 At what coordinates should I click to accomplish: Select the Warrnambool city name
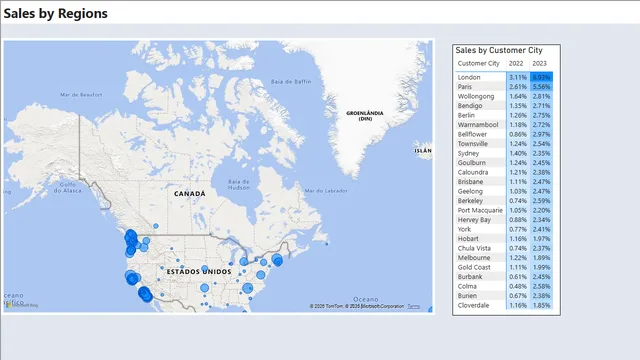pyautogui.click(x=478, y=124)
